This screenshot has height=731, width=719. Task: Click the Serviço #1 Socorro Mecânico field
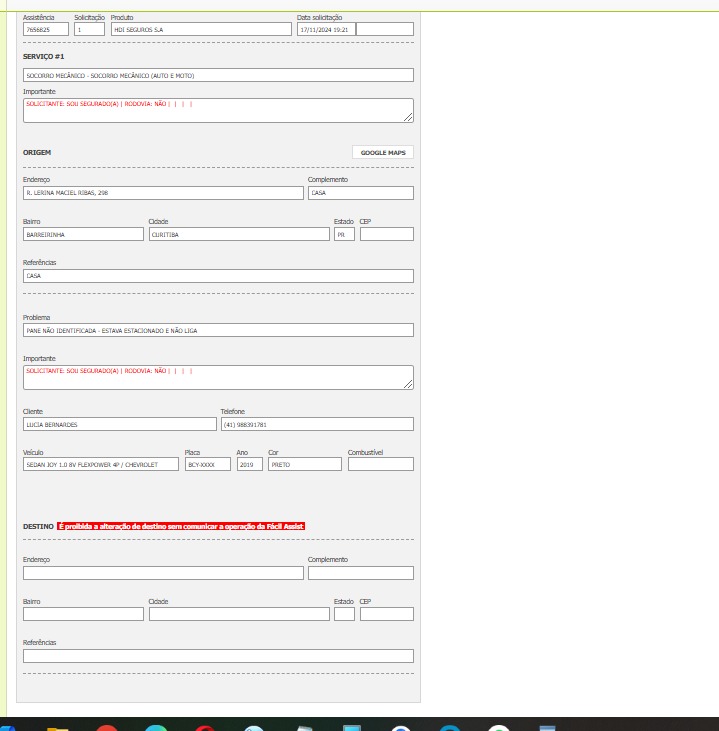[x=218, y=75]
